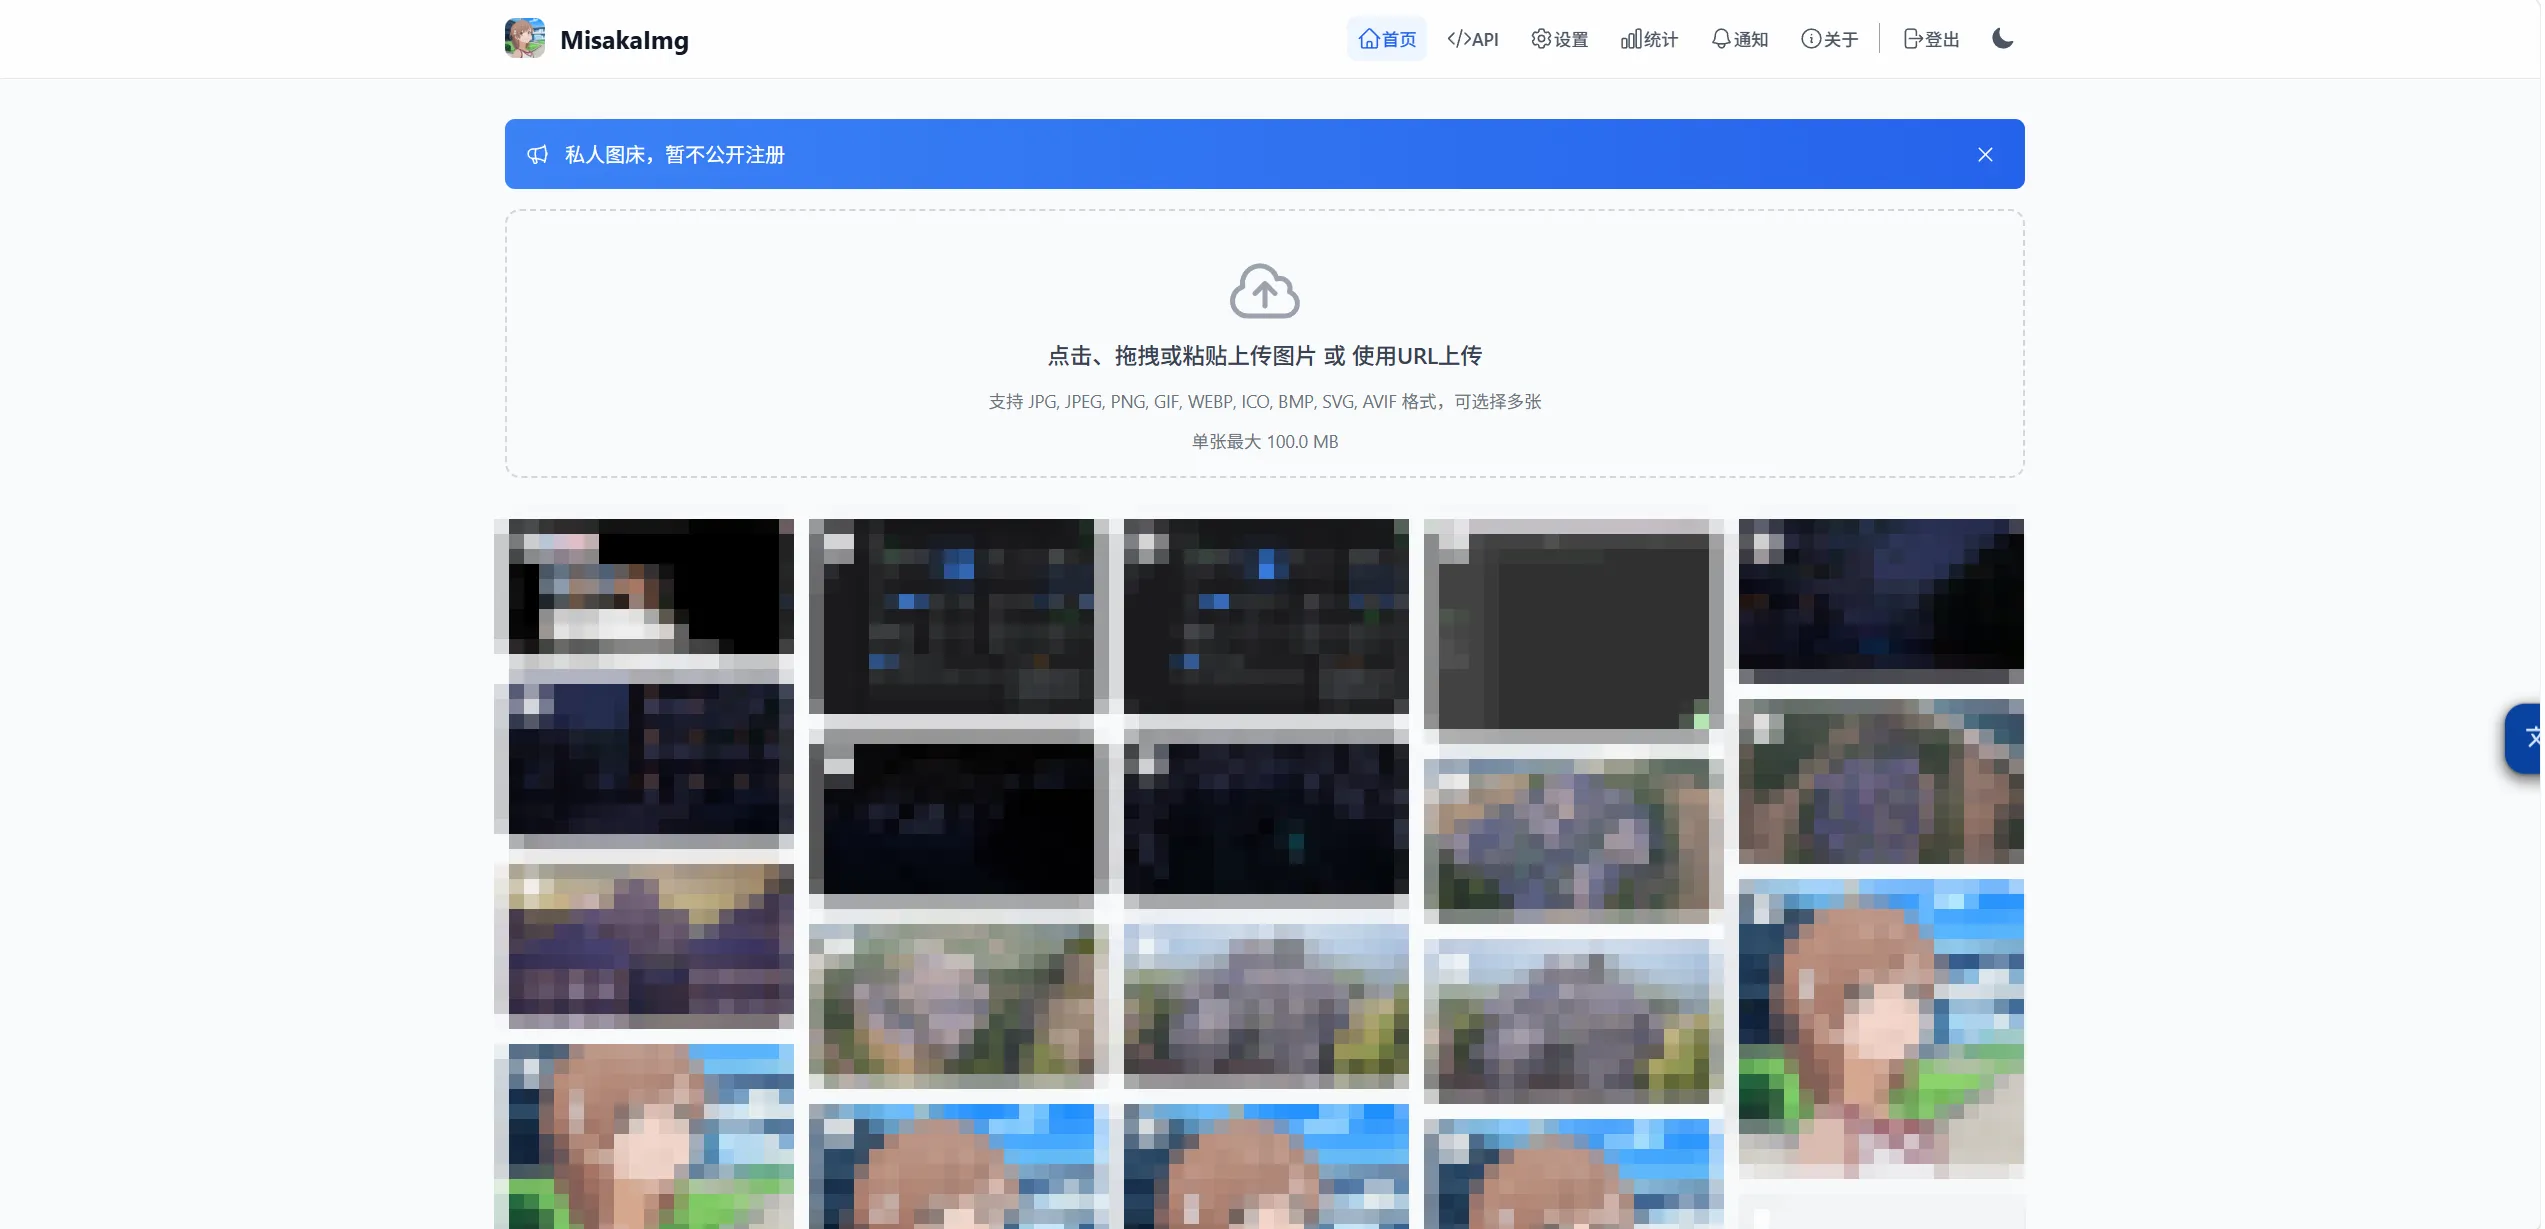Choose 使用URL上传 to upload by URL
Image resolution: width=2545 pixels, height=1229 pixels.
click(x=1416, y=356)
